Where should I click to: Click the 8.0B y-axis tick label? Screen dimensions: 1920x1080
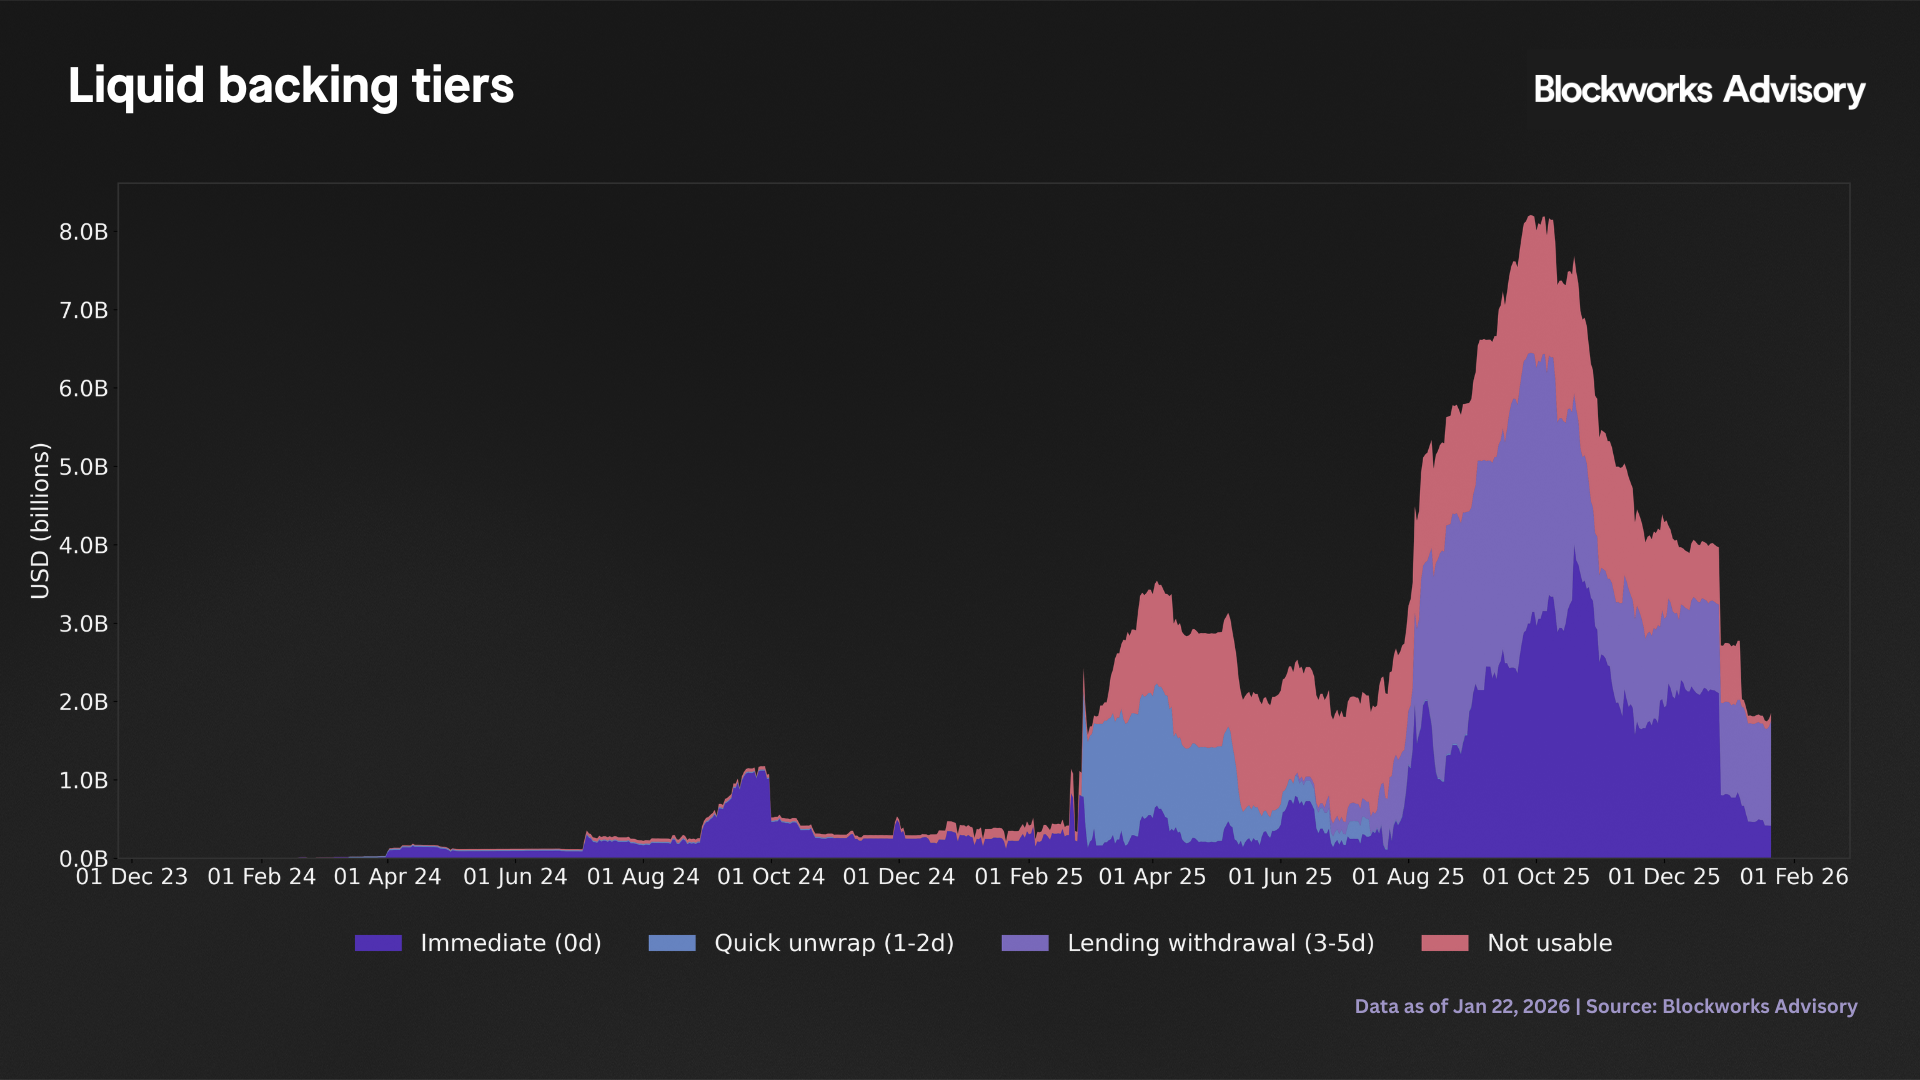click(83, 232)
